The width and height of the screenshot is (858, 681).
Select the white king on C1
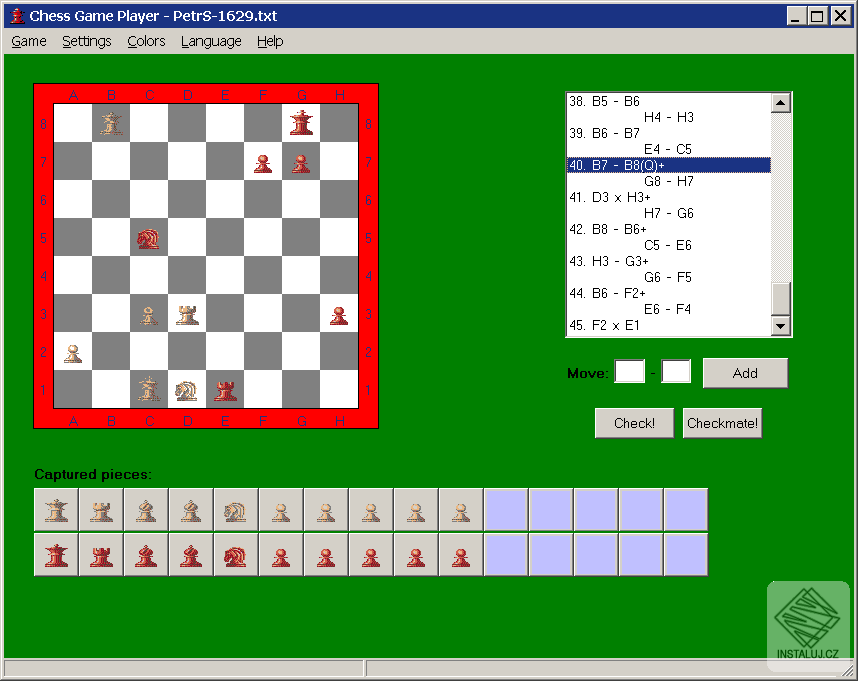[149, 390]
